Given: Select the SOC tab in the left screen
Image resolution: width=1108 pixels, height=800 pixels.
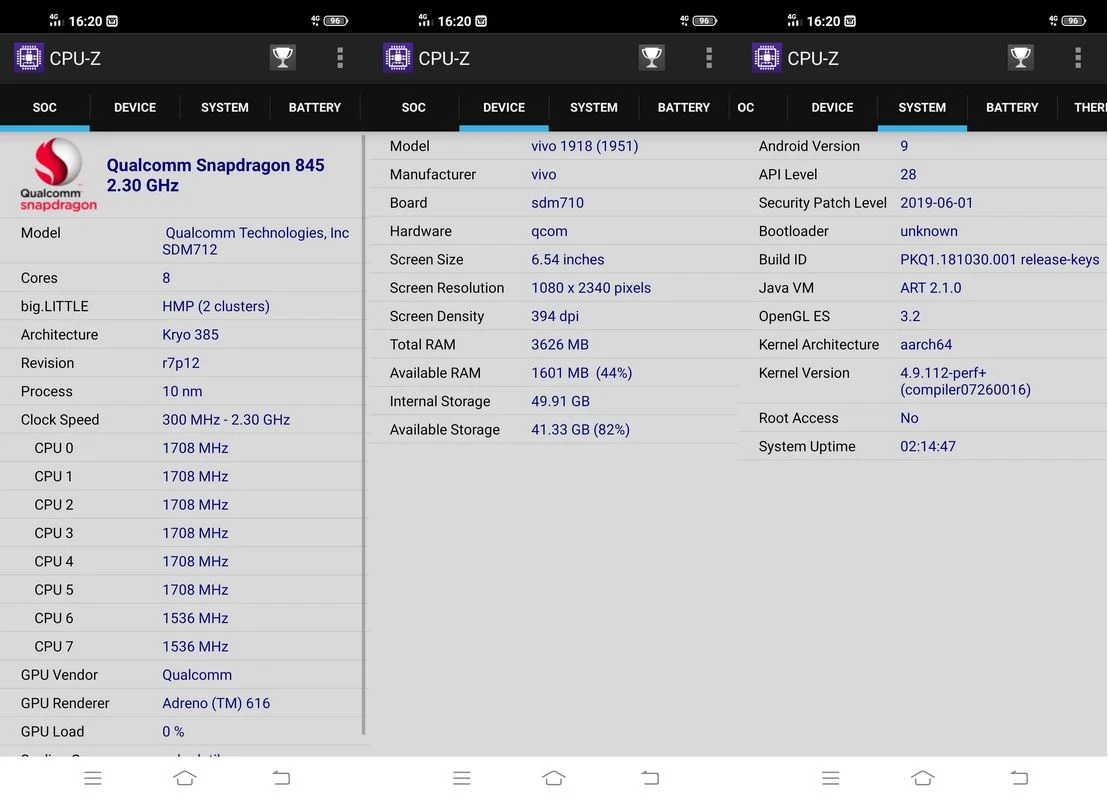Looking at the screenshot, I should [x=45, y=107].
